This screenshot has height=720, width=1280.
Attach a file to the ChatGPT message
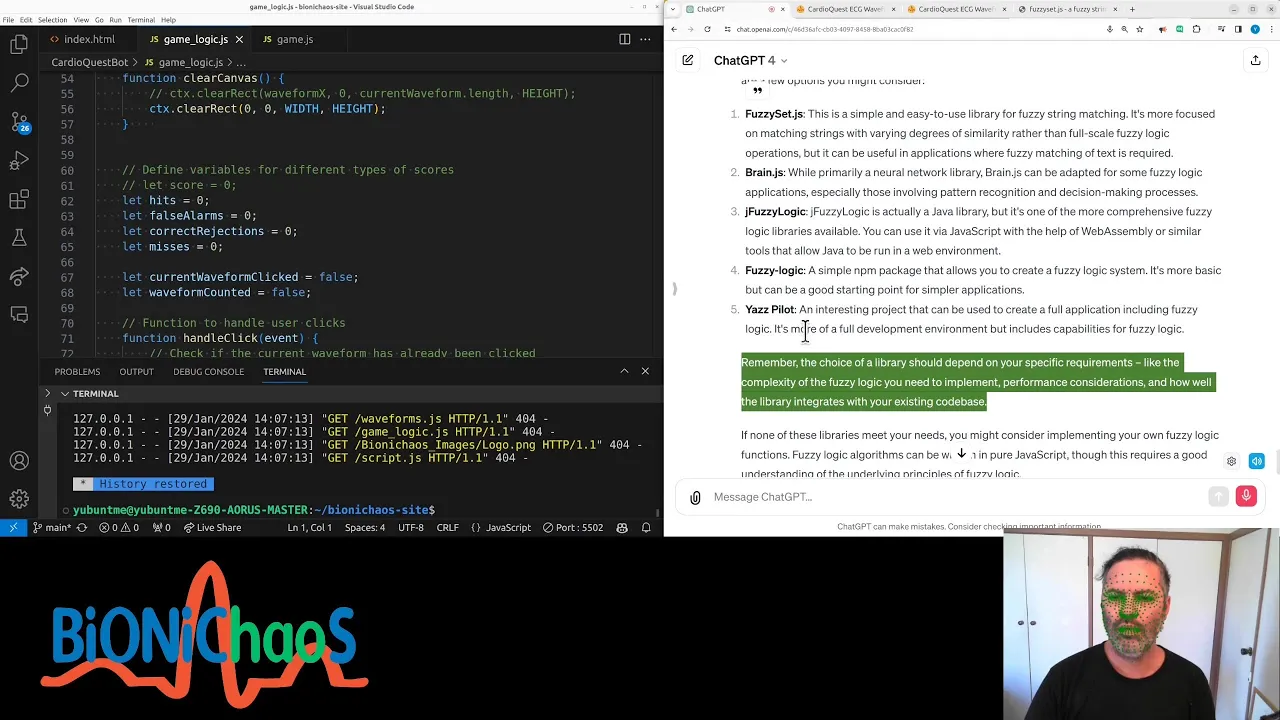(x=695, y=497)
